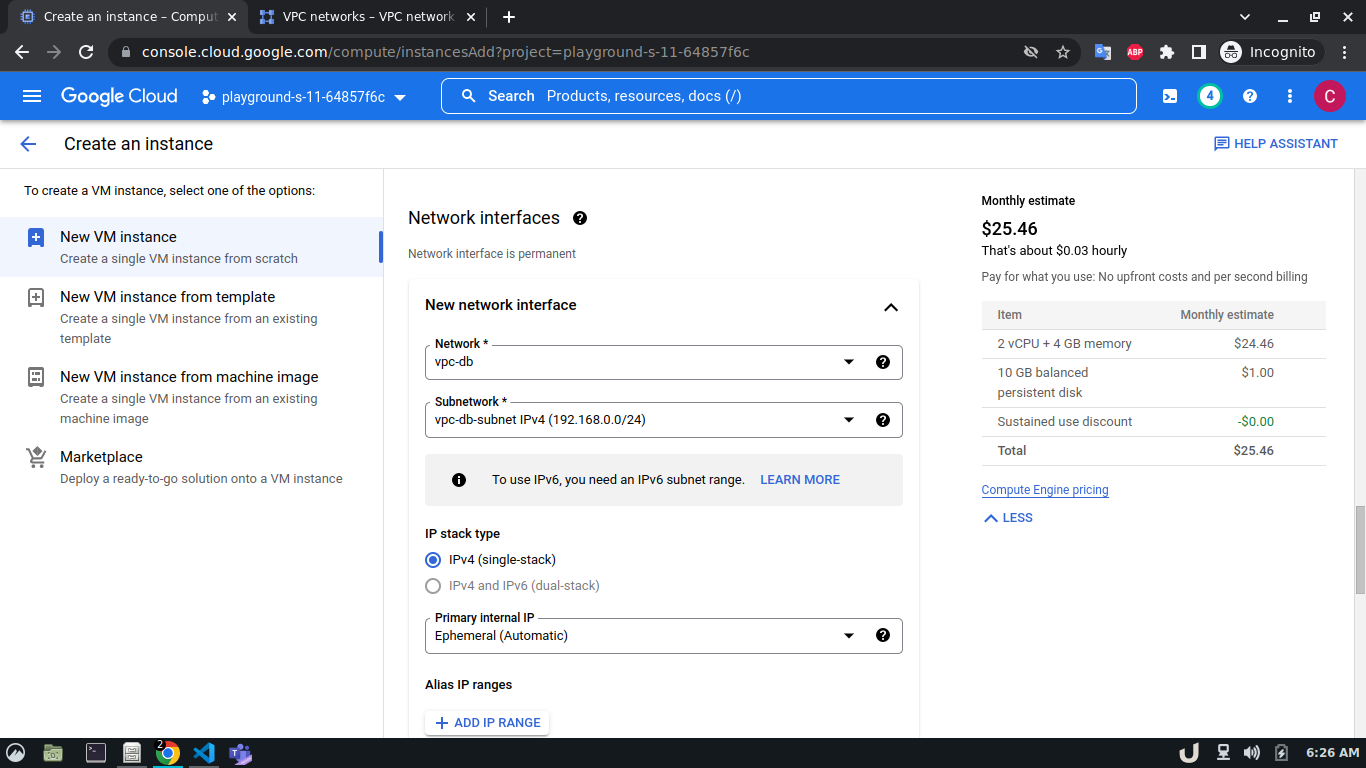
Task: Click help icon for Network field
Action: tap(883, 362)
